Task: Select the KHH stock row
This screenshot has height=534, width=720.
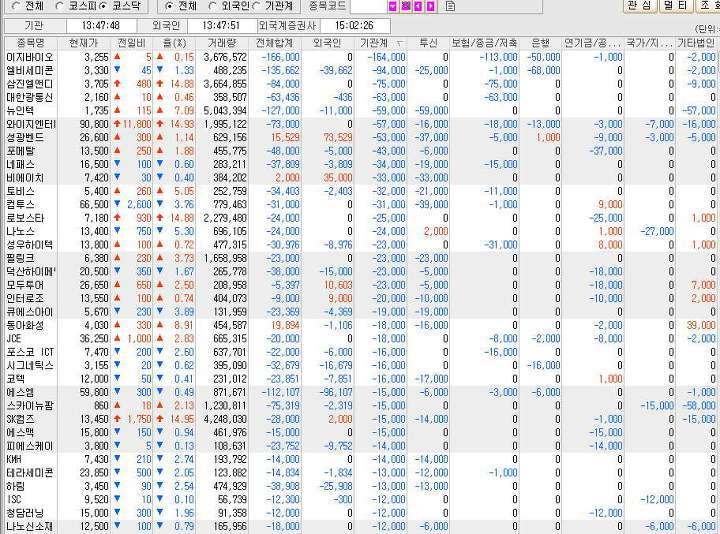Action: [x=360, y=459]
